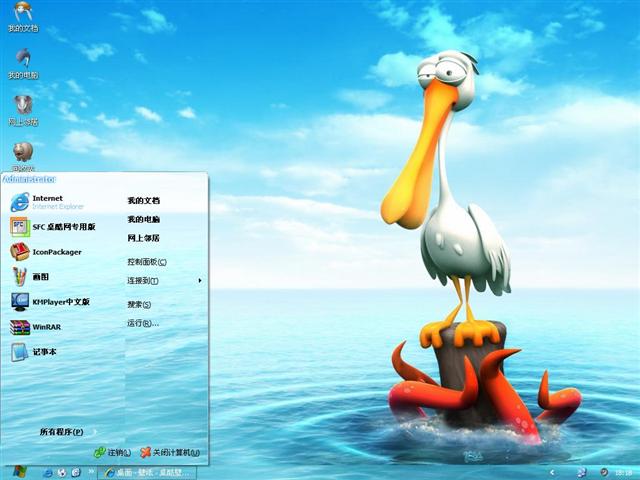Click the taskbar clock
The image size is (640, 480).
(624, 473)
